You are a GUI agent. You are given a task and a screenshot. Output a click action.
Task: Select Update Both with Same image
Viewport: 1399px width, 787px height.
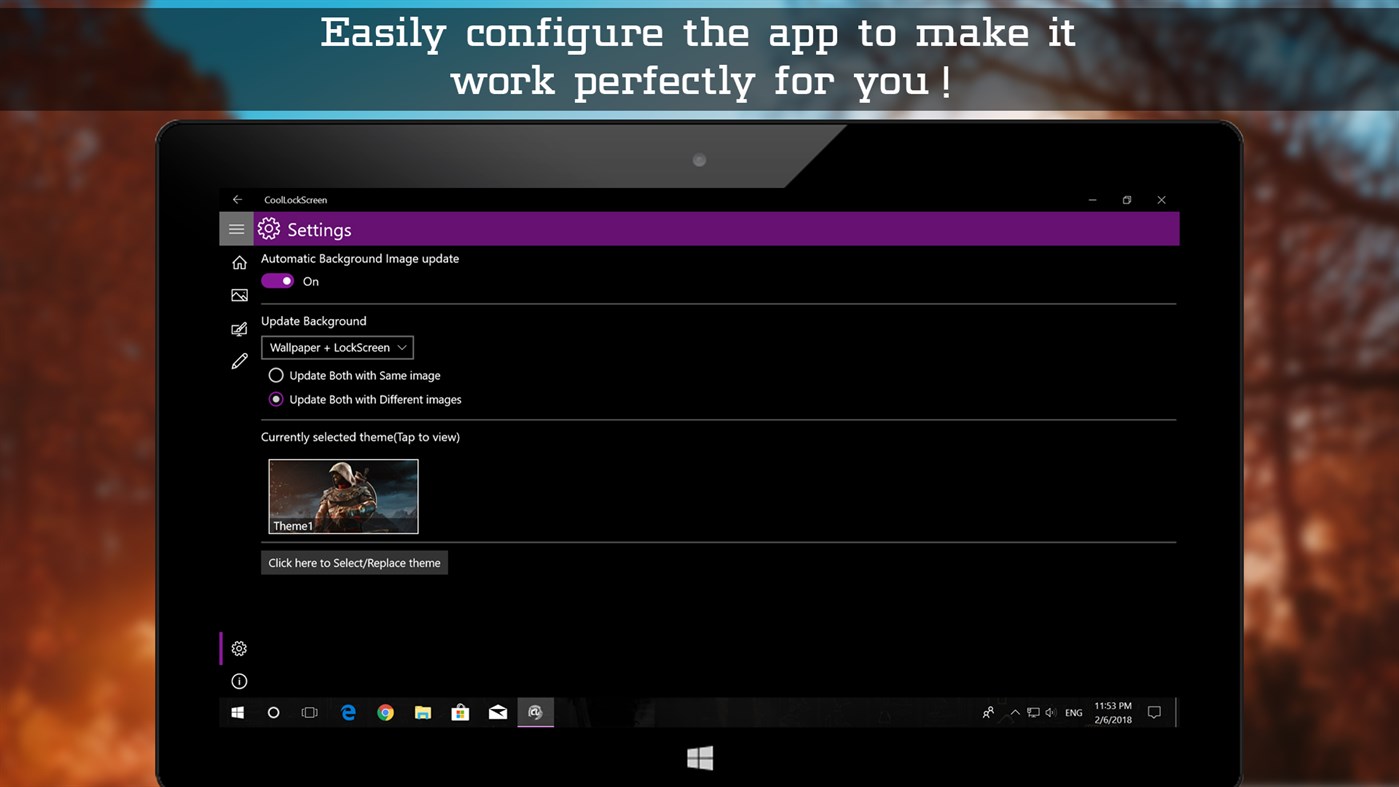[276, 375]
